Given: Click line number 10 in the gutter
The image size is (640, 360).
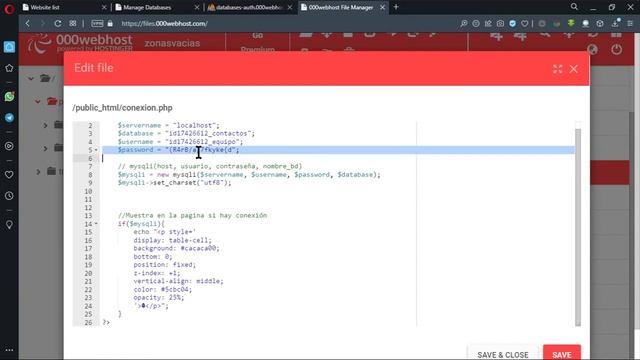Looking at the screenshot, I should 88,191.
